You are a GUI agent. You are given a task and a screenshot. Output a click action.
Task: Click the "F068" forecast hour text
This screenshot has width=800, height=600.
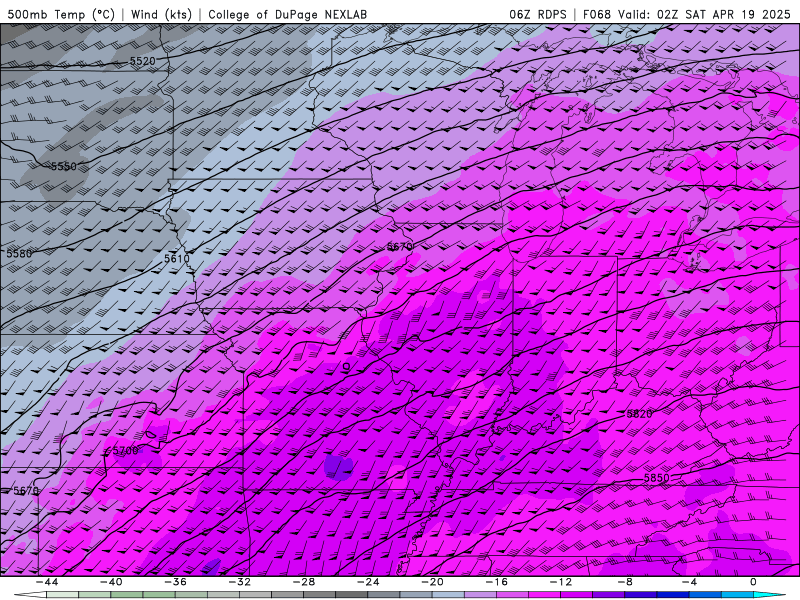596,14
